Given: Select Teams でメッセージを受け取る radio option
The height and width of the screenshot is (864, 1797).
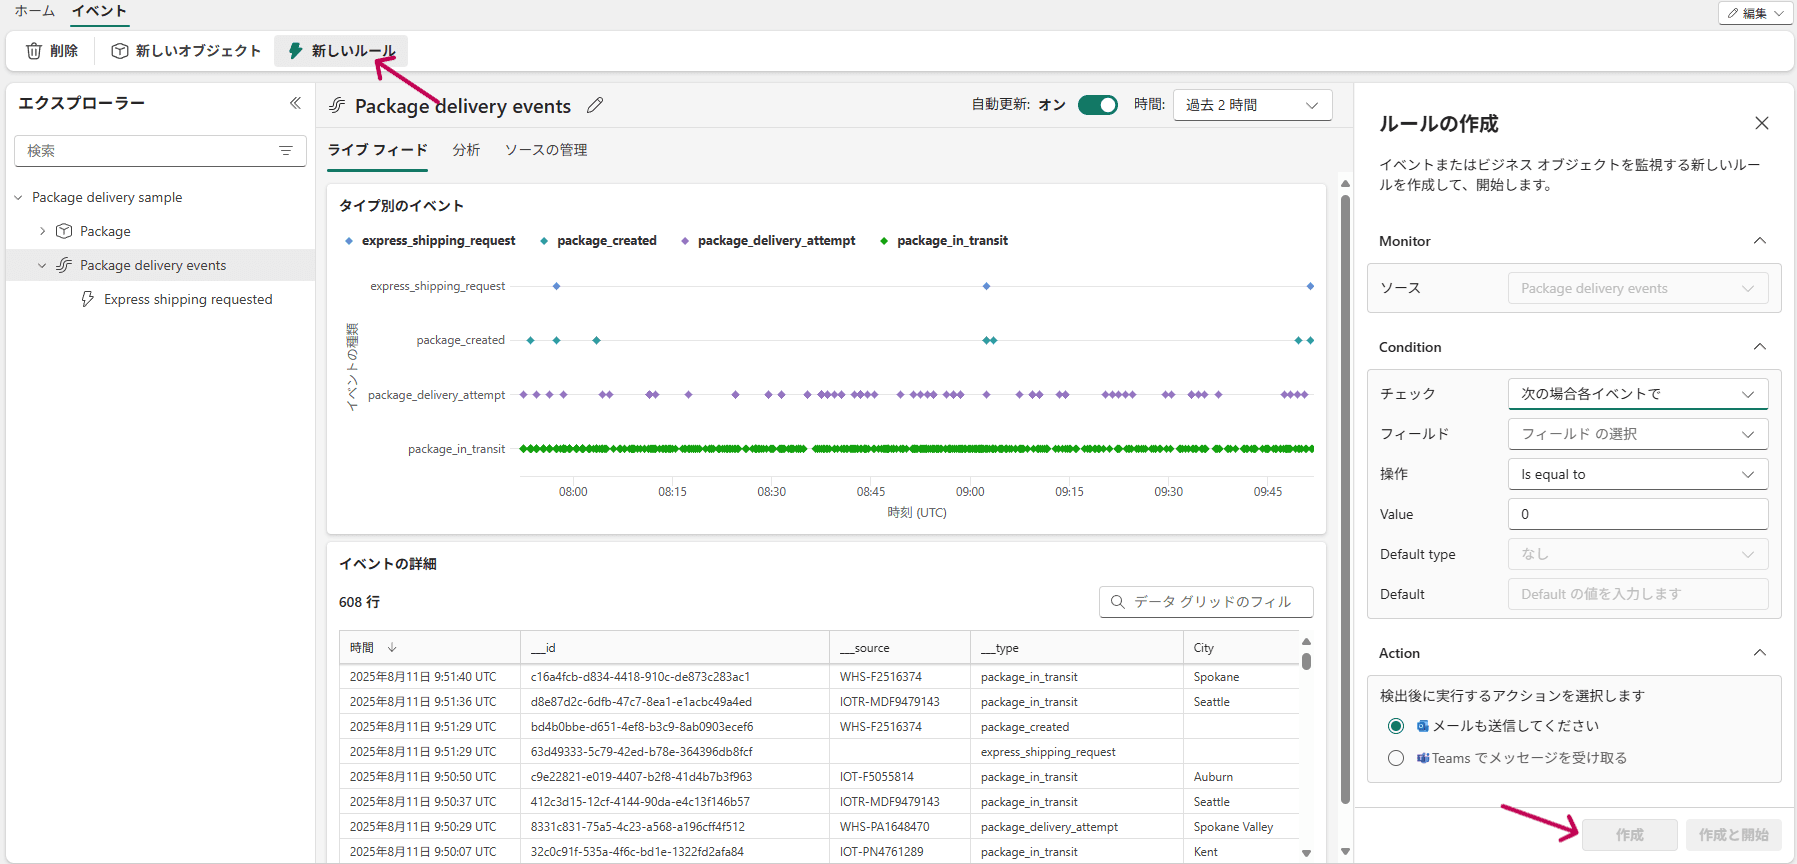Looking at the screenshot, I should (1396, 758).
